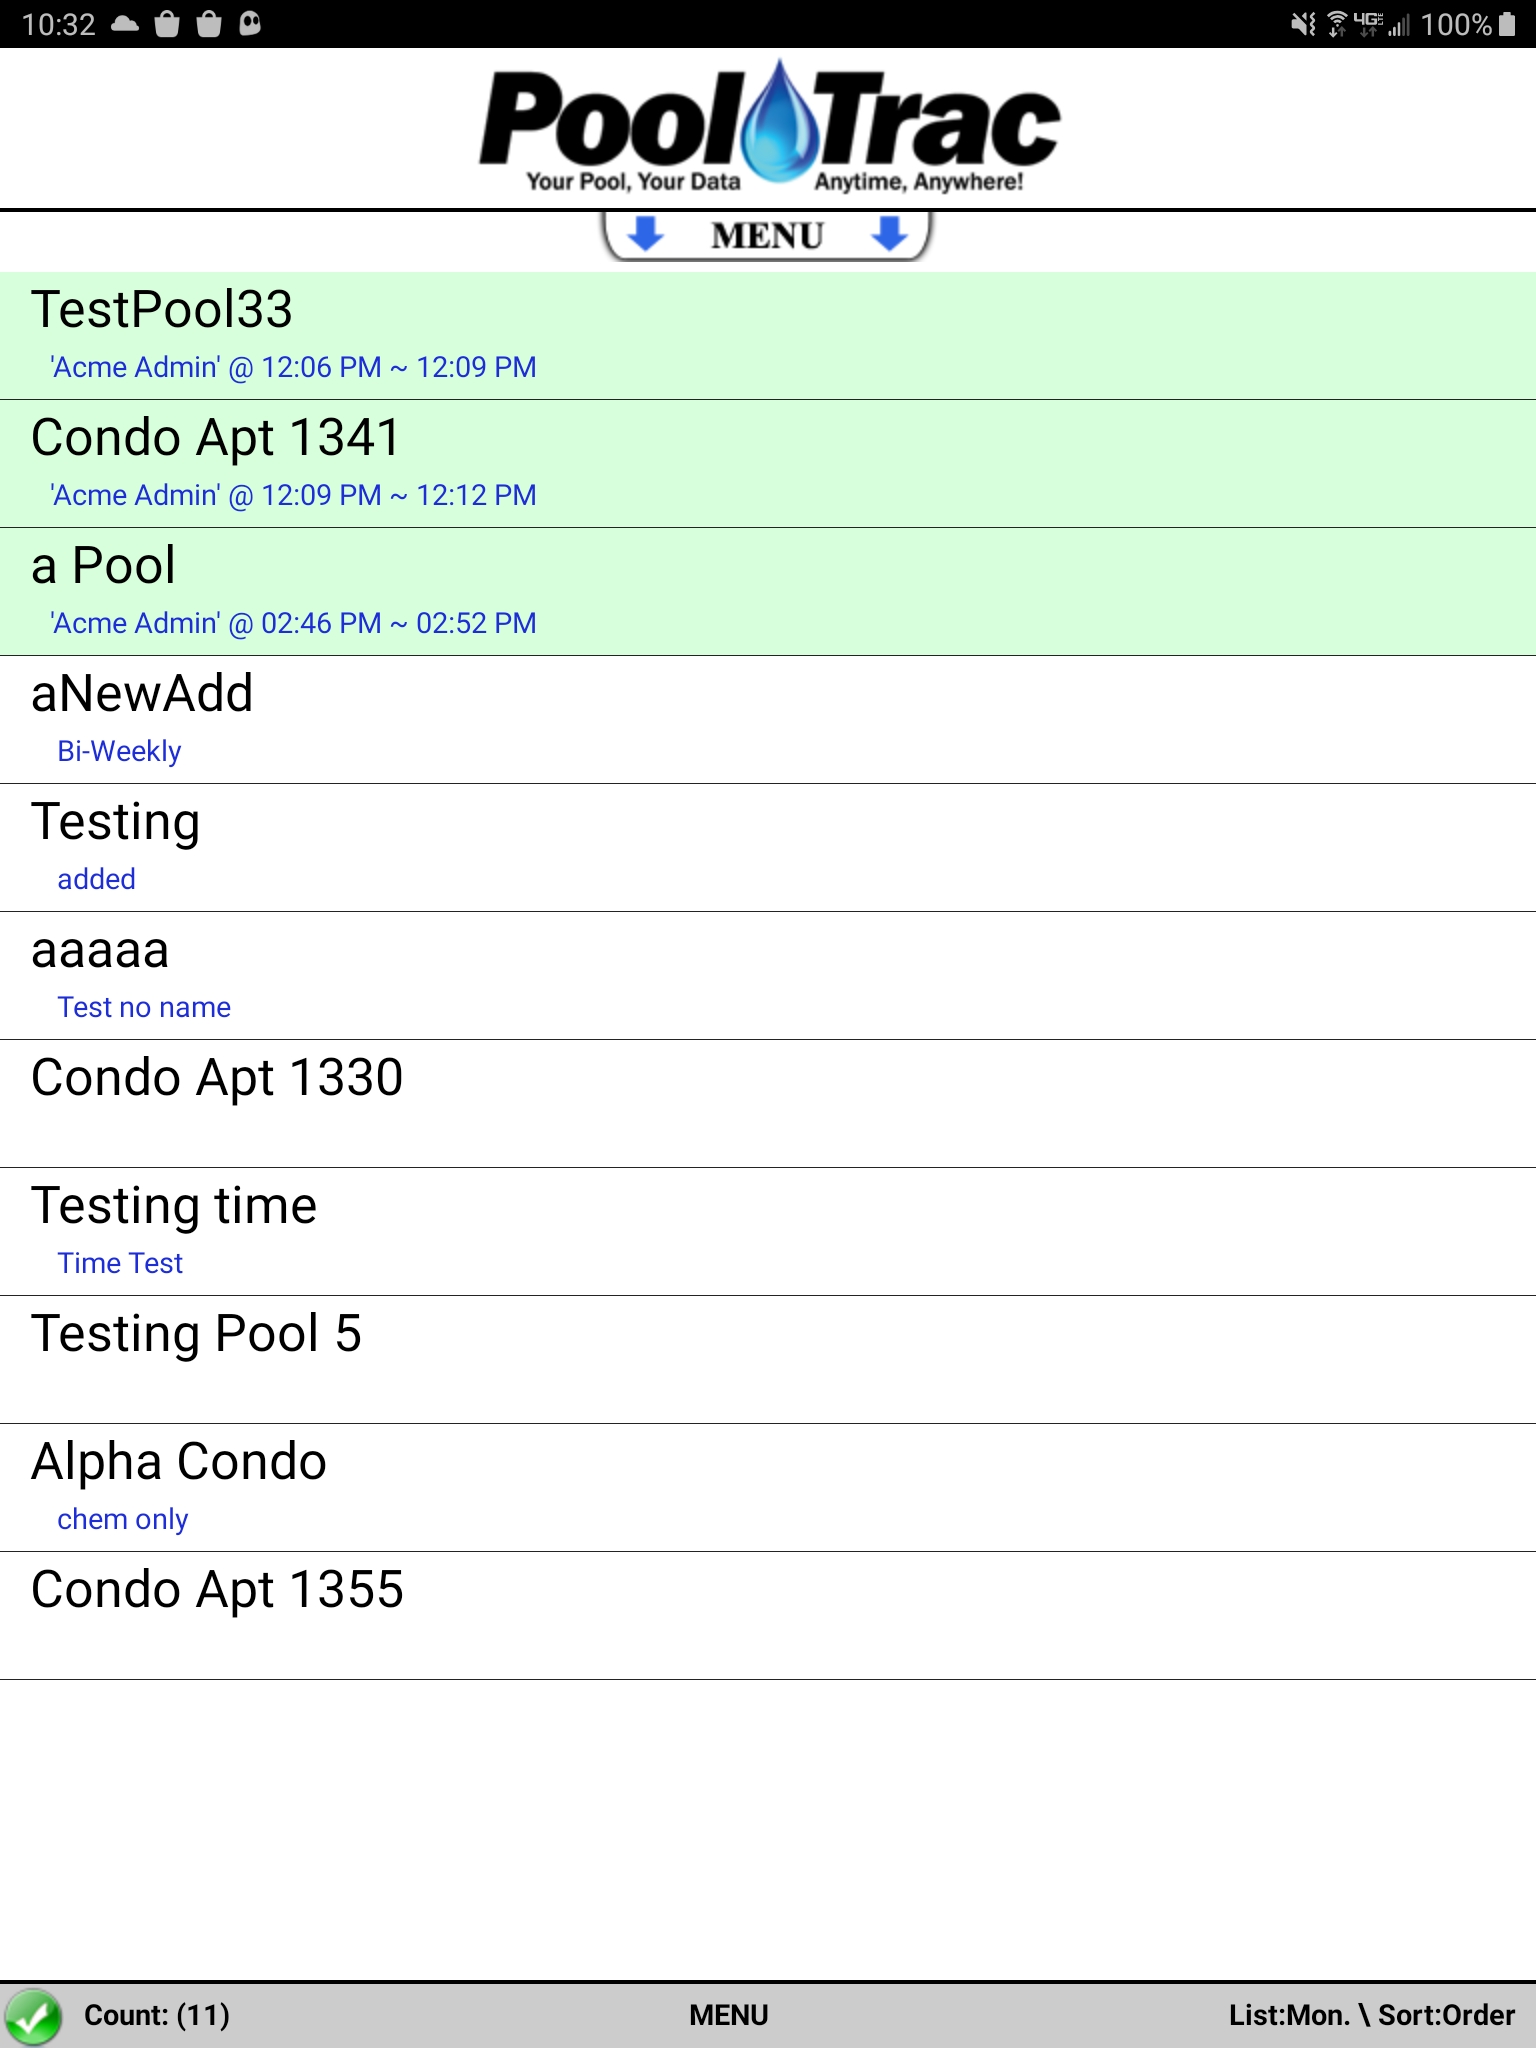Tap the cloud icon in status bar
The image size is (1536, 2048).
coord(125,24)
